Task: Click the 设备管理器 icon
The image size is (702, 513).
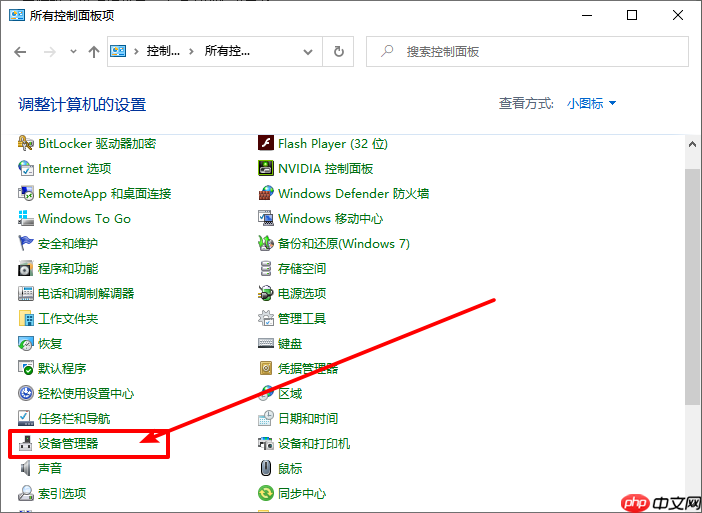Action: click(26, 444)
